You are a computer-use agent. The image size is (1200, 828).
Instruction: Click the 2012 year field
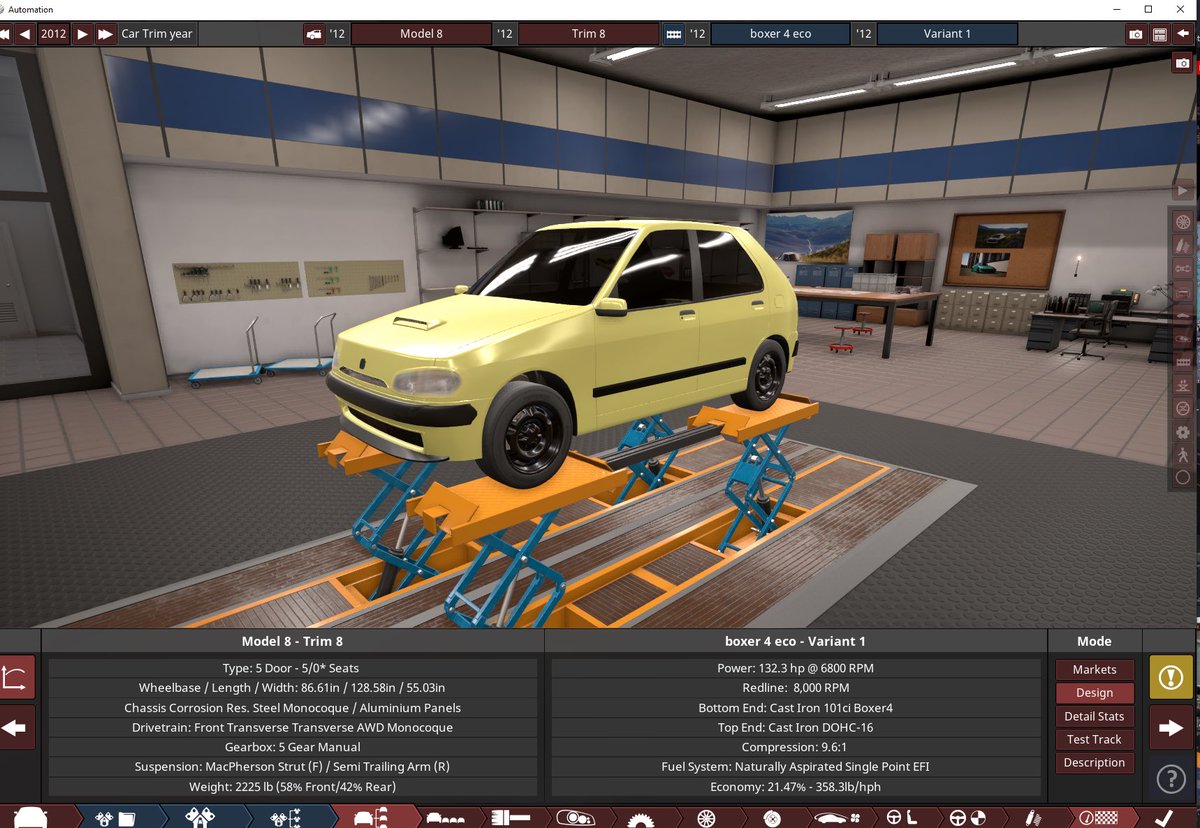tap(54, 34)
